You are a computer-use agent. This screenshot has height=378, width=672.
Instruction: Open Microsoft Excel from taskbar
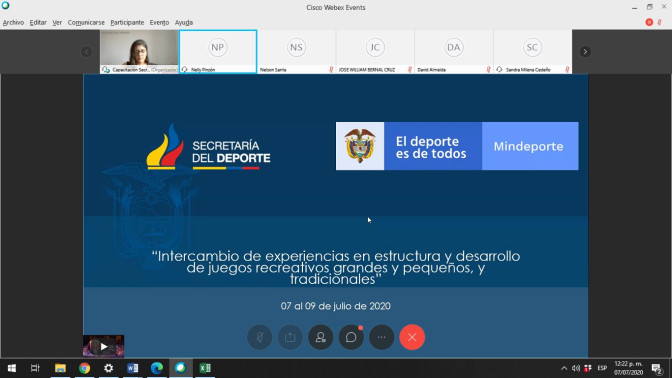(x=205, y=368)
